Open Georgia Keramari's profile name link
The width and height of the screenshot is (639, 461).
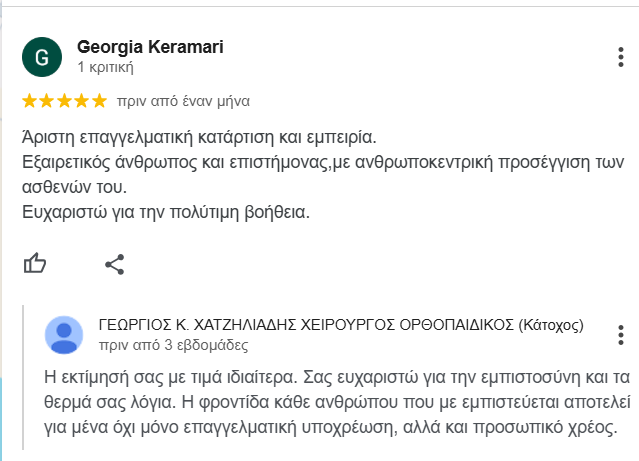(150, 47)
